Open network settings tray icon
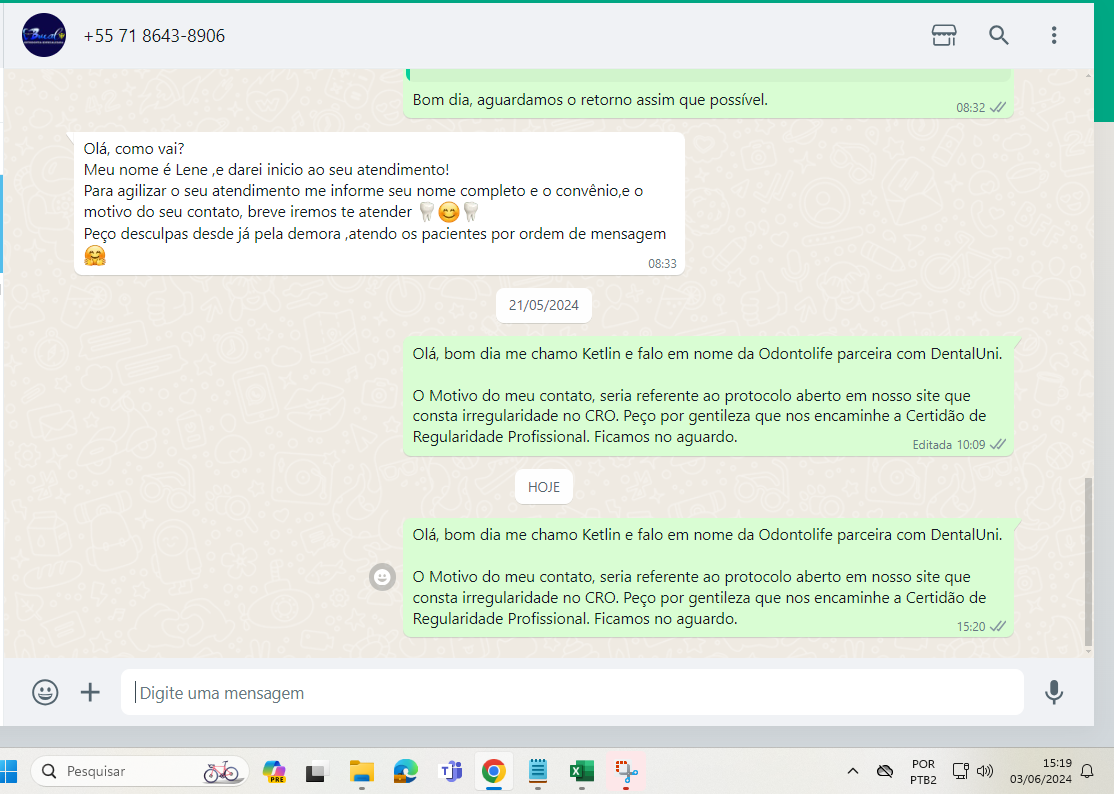This screenshot has width=1114, height=794. [961, 771]
